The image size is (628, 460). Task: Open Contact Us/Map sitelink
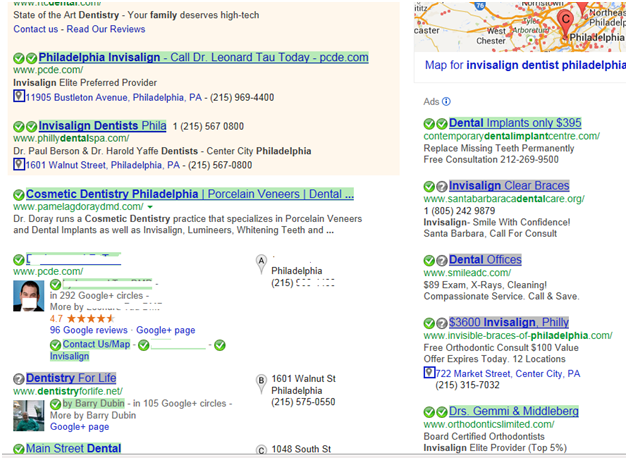click(x=97, y=344)
